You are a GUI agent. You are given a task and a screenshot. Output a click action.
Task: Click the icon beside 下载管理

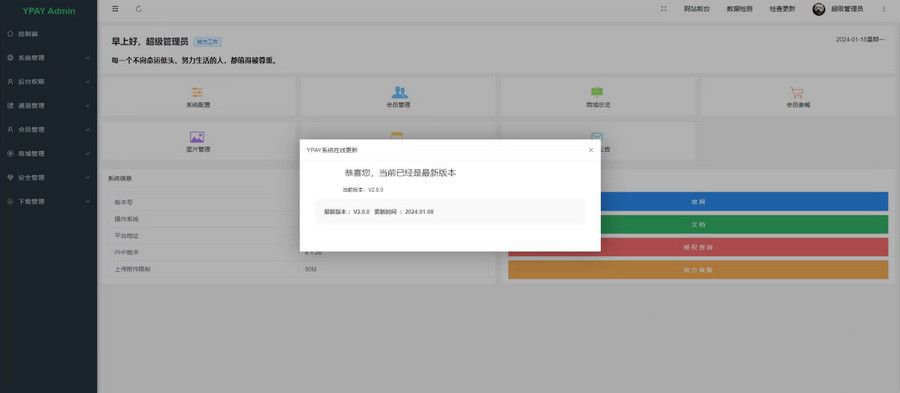pyautogui.click(x=10, y=201)
